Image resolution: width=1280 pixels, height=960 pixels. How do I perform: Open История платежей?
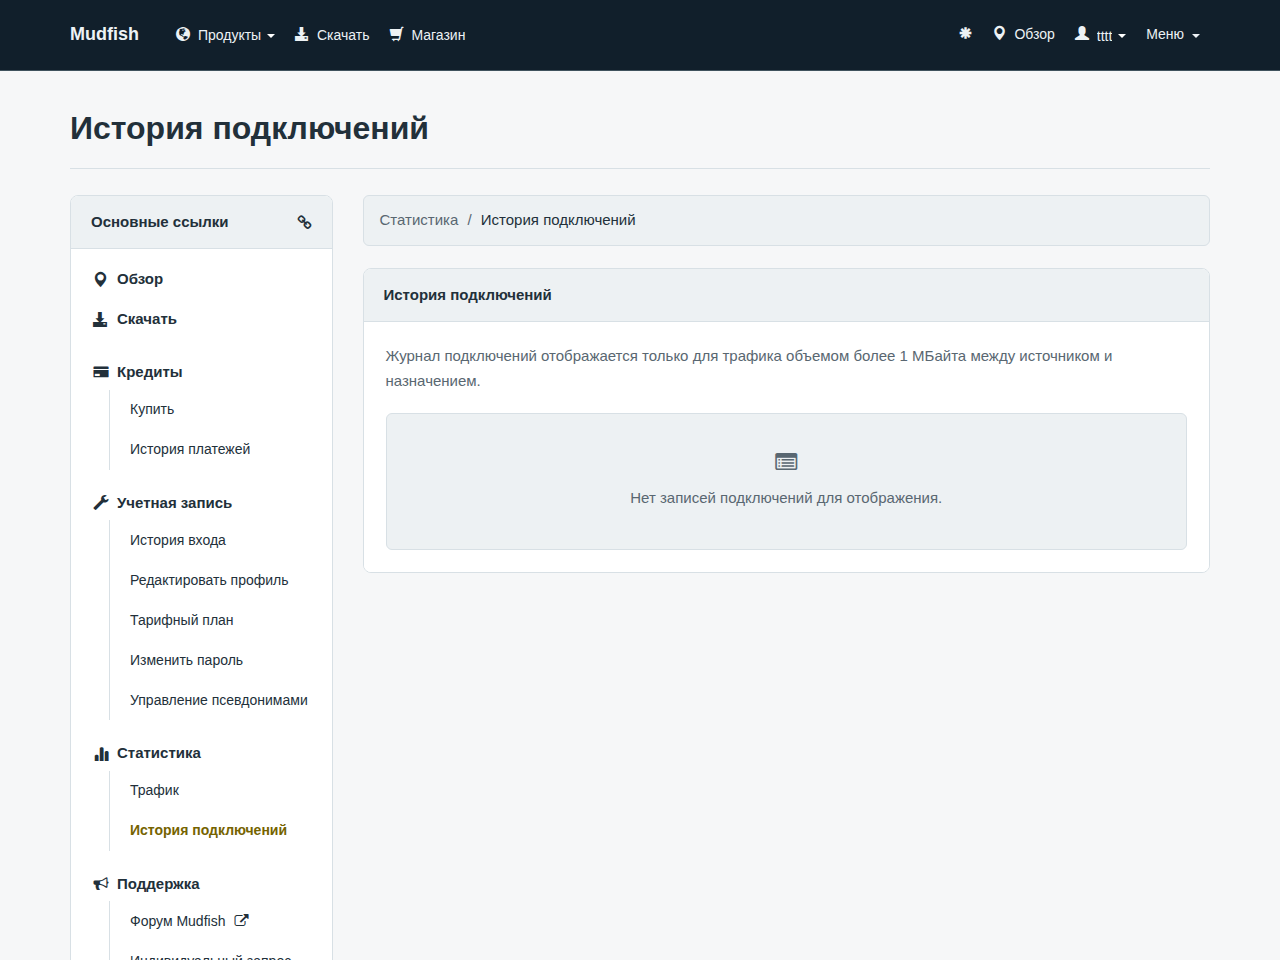point(190,449)
